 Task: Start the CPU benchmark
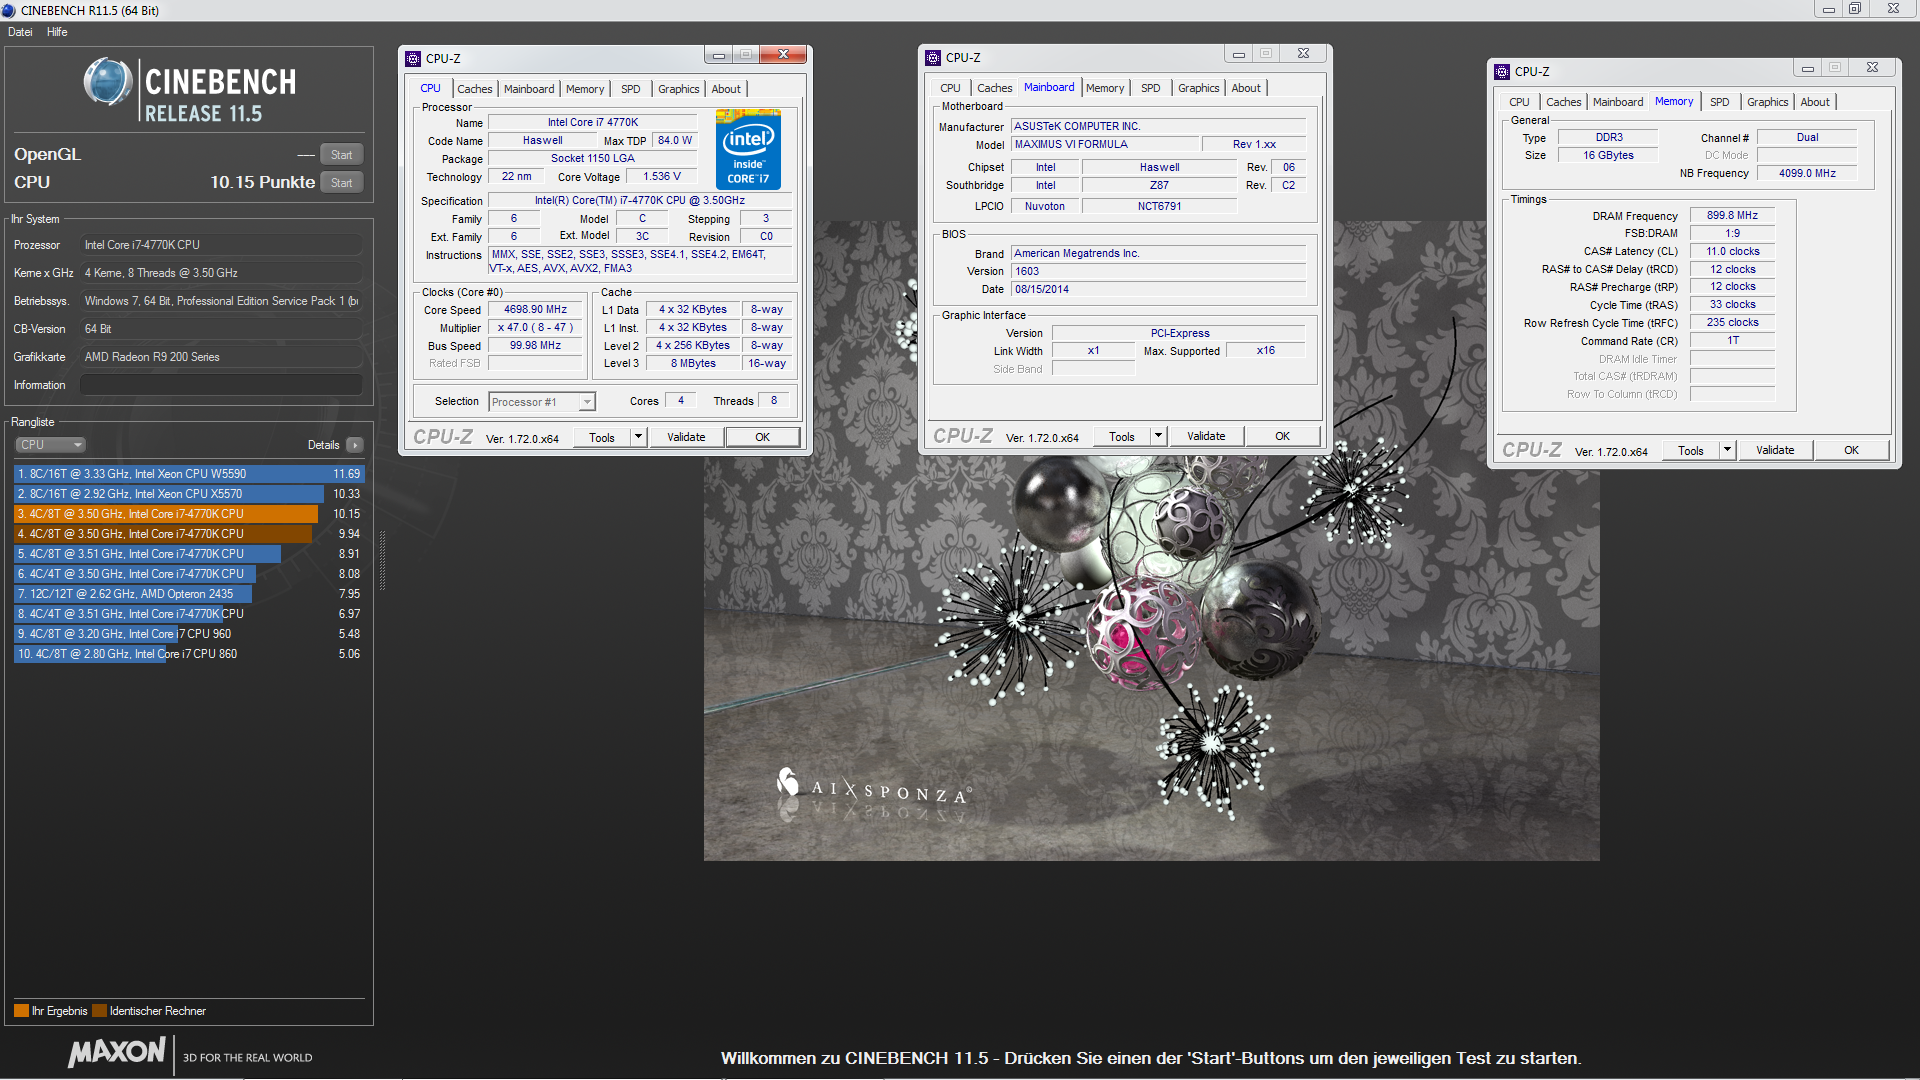coord(342,182)
